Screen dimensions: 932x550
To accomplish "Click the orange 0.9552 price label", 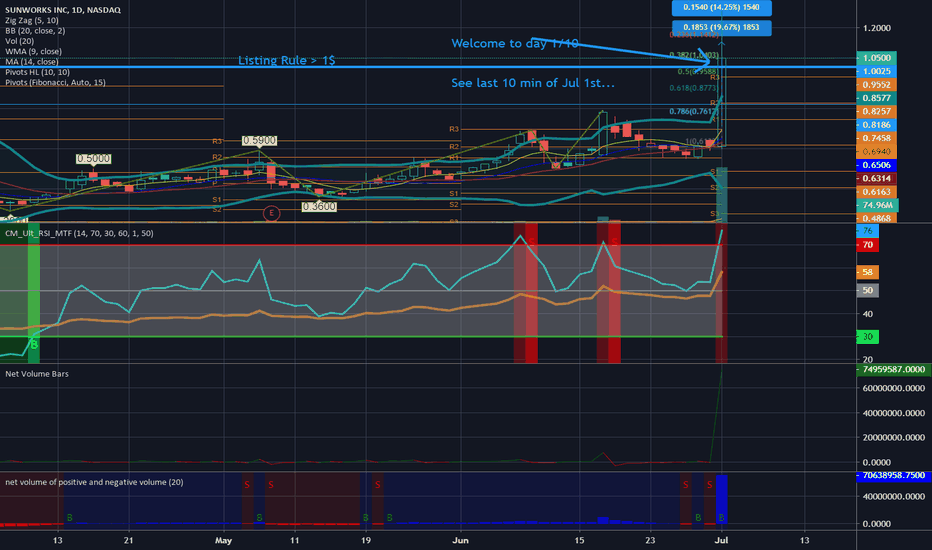I will [876, 85].
